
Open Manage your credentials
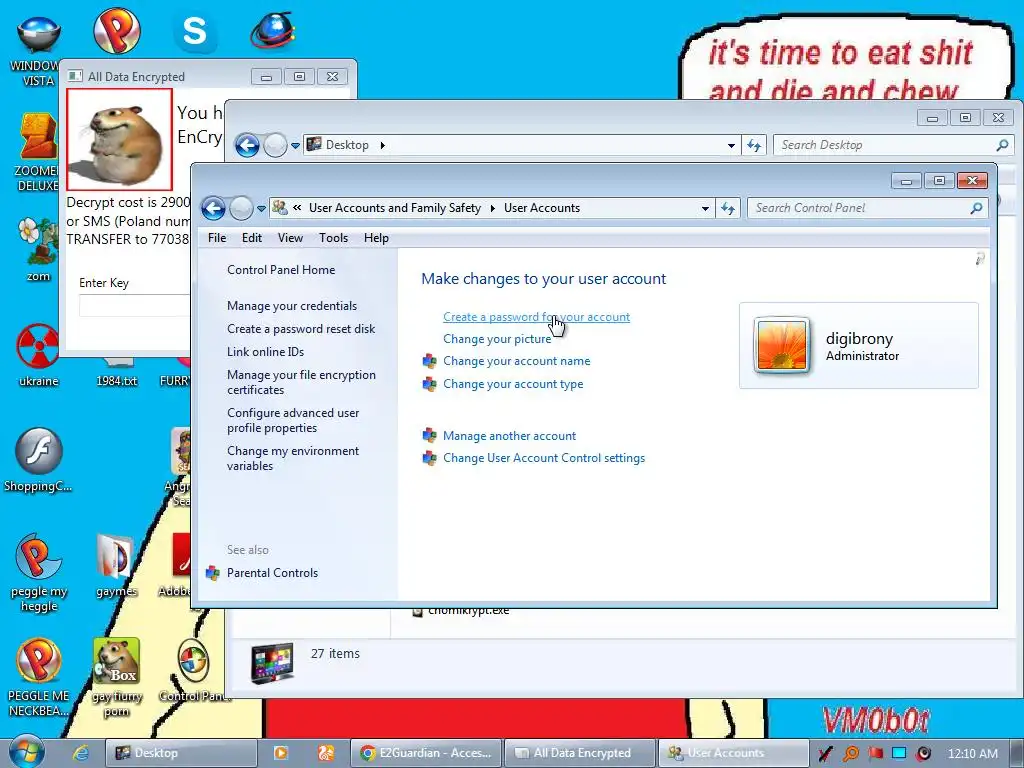pyautogui.click(x=292, y=306)
